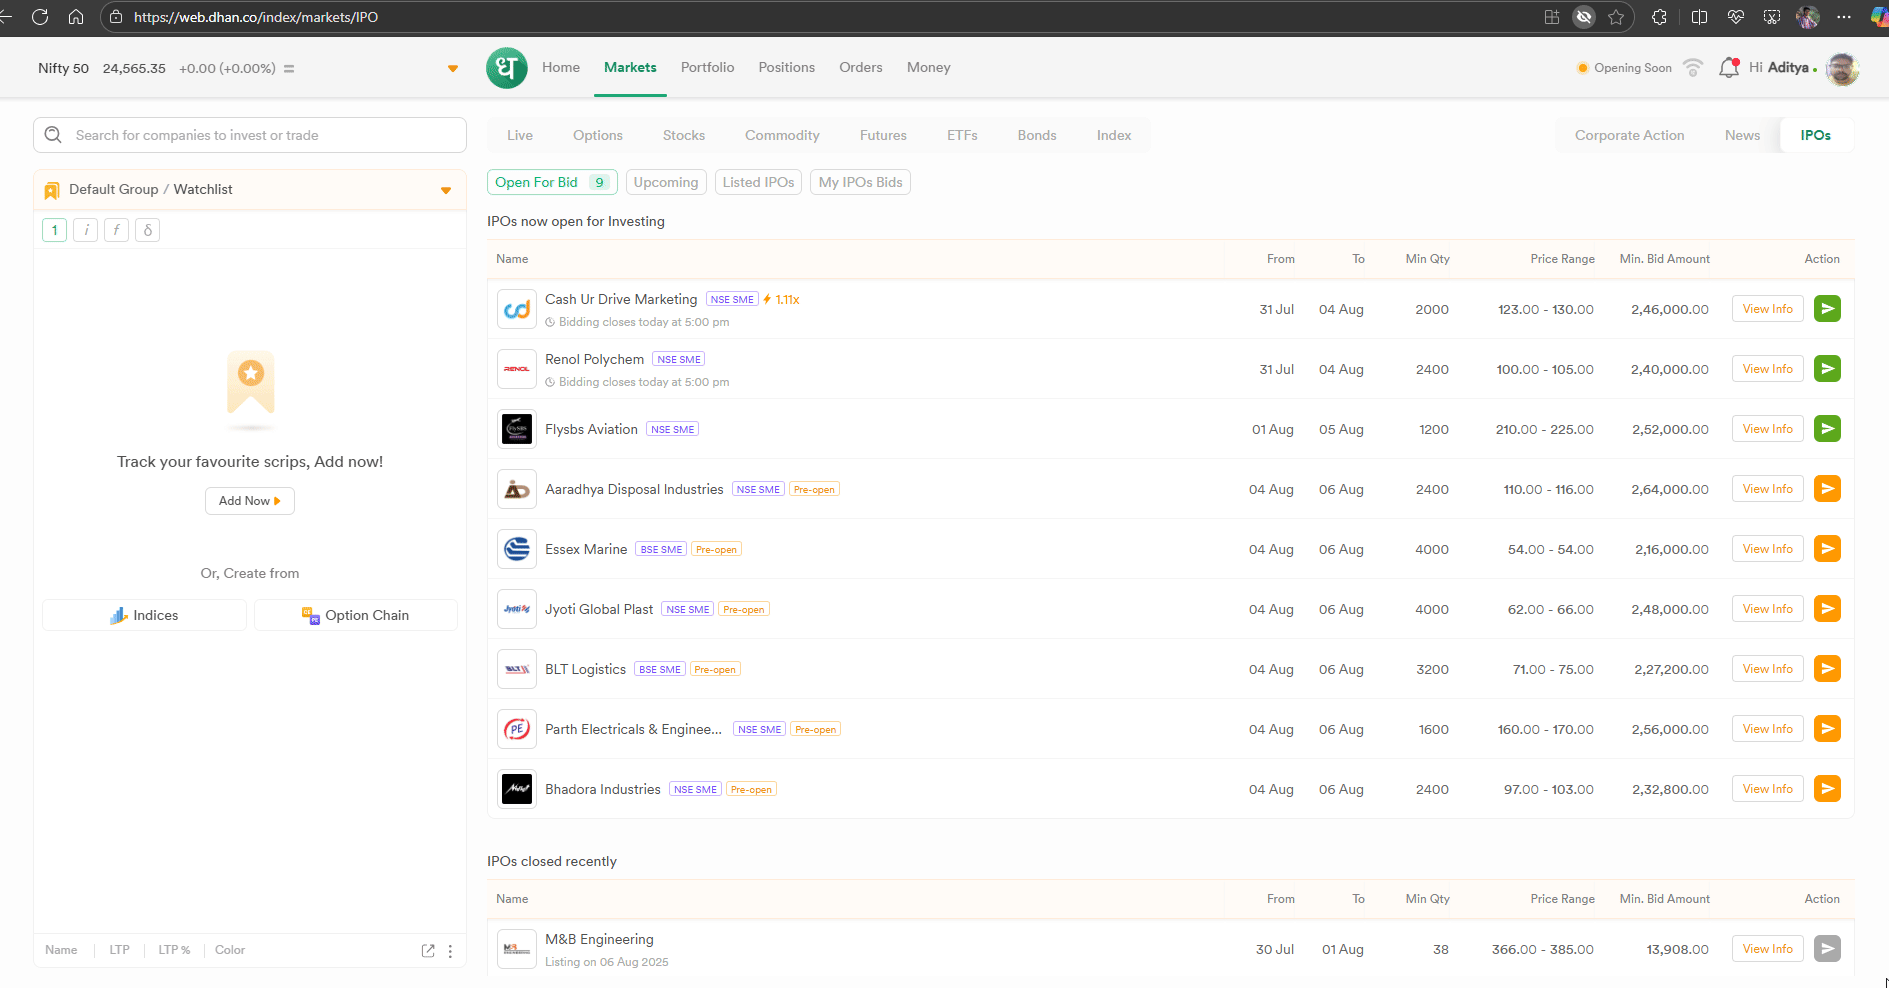Click the Cash Ur Drive Marketing logo
Screen dimensions: 1889x988
[x=517, y=309]
